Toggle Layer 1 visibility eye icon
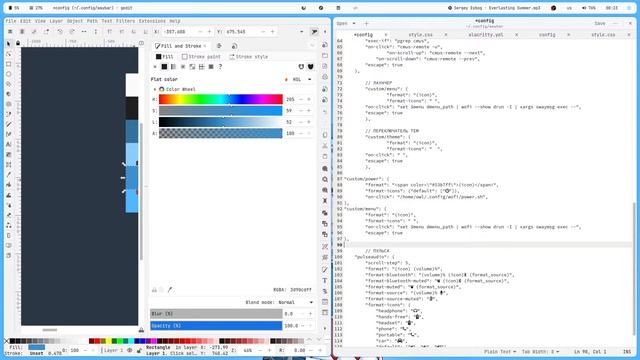The width and height of the screenshot is (640, 360). [129, 350]
